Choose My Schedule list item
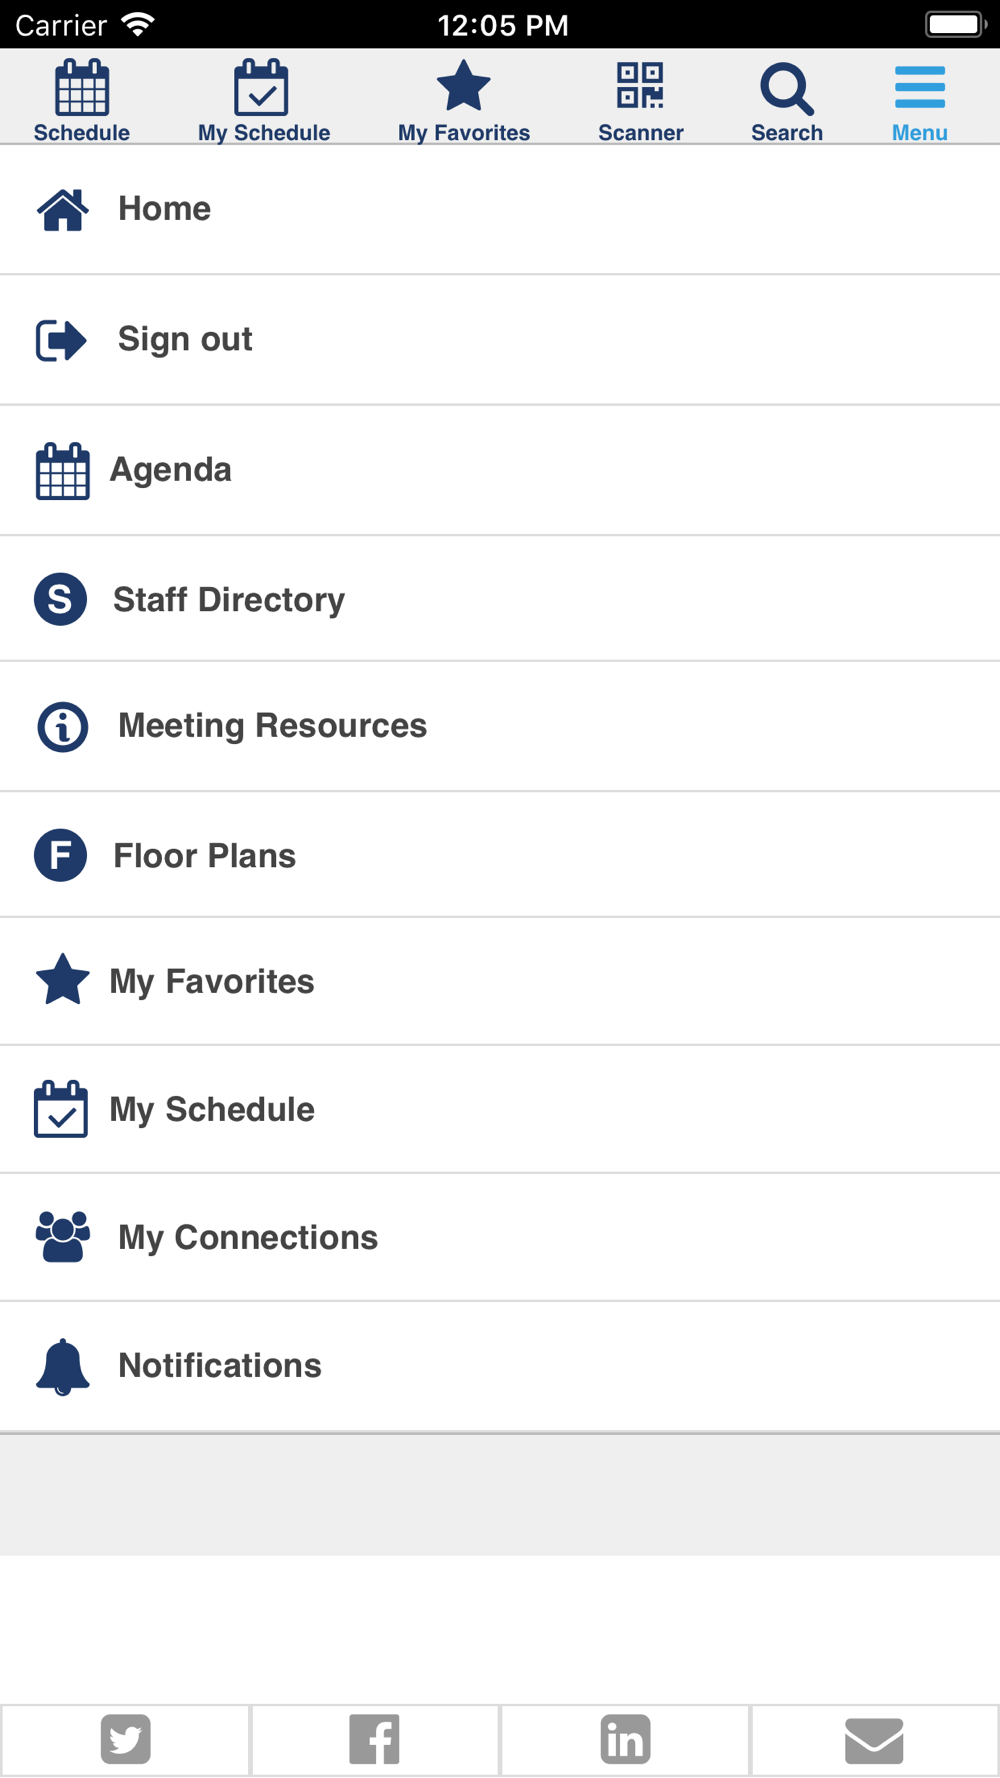 pyautogui.click(x=211, y=1110)
